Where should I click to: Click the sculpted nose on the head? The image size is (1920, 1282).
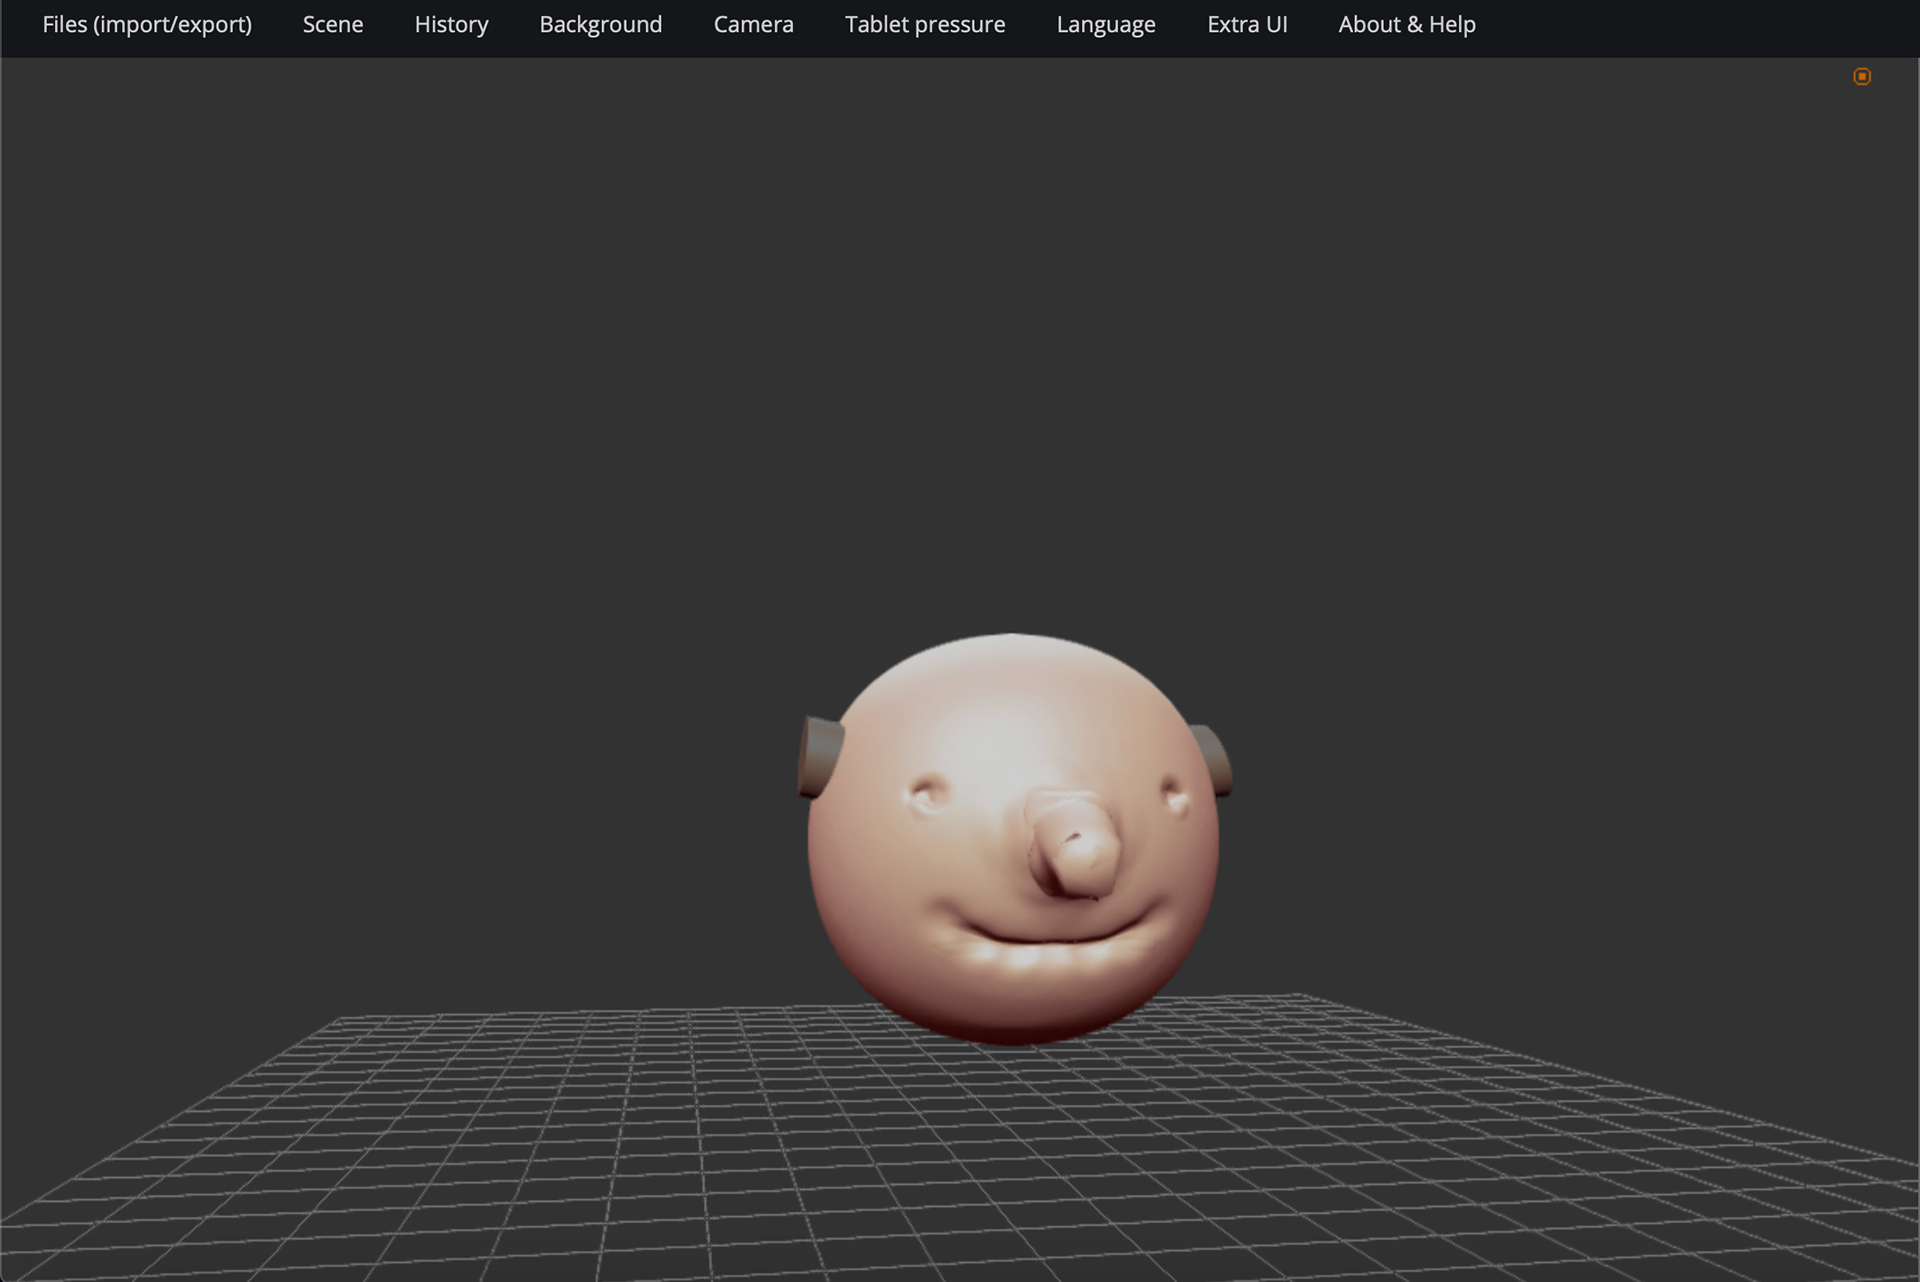click(1075, 845)
